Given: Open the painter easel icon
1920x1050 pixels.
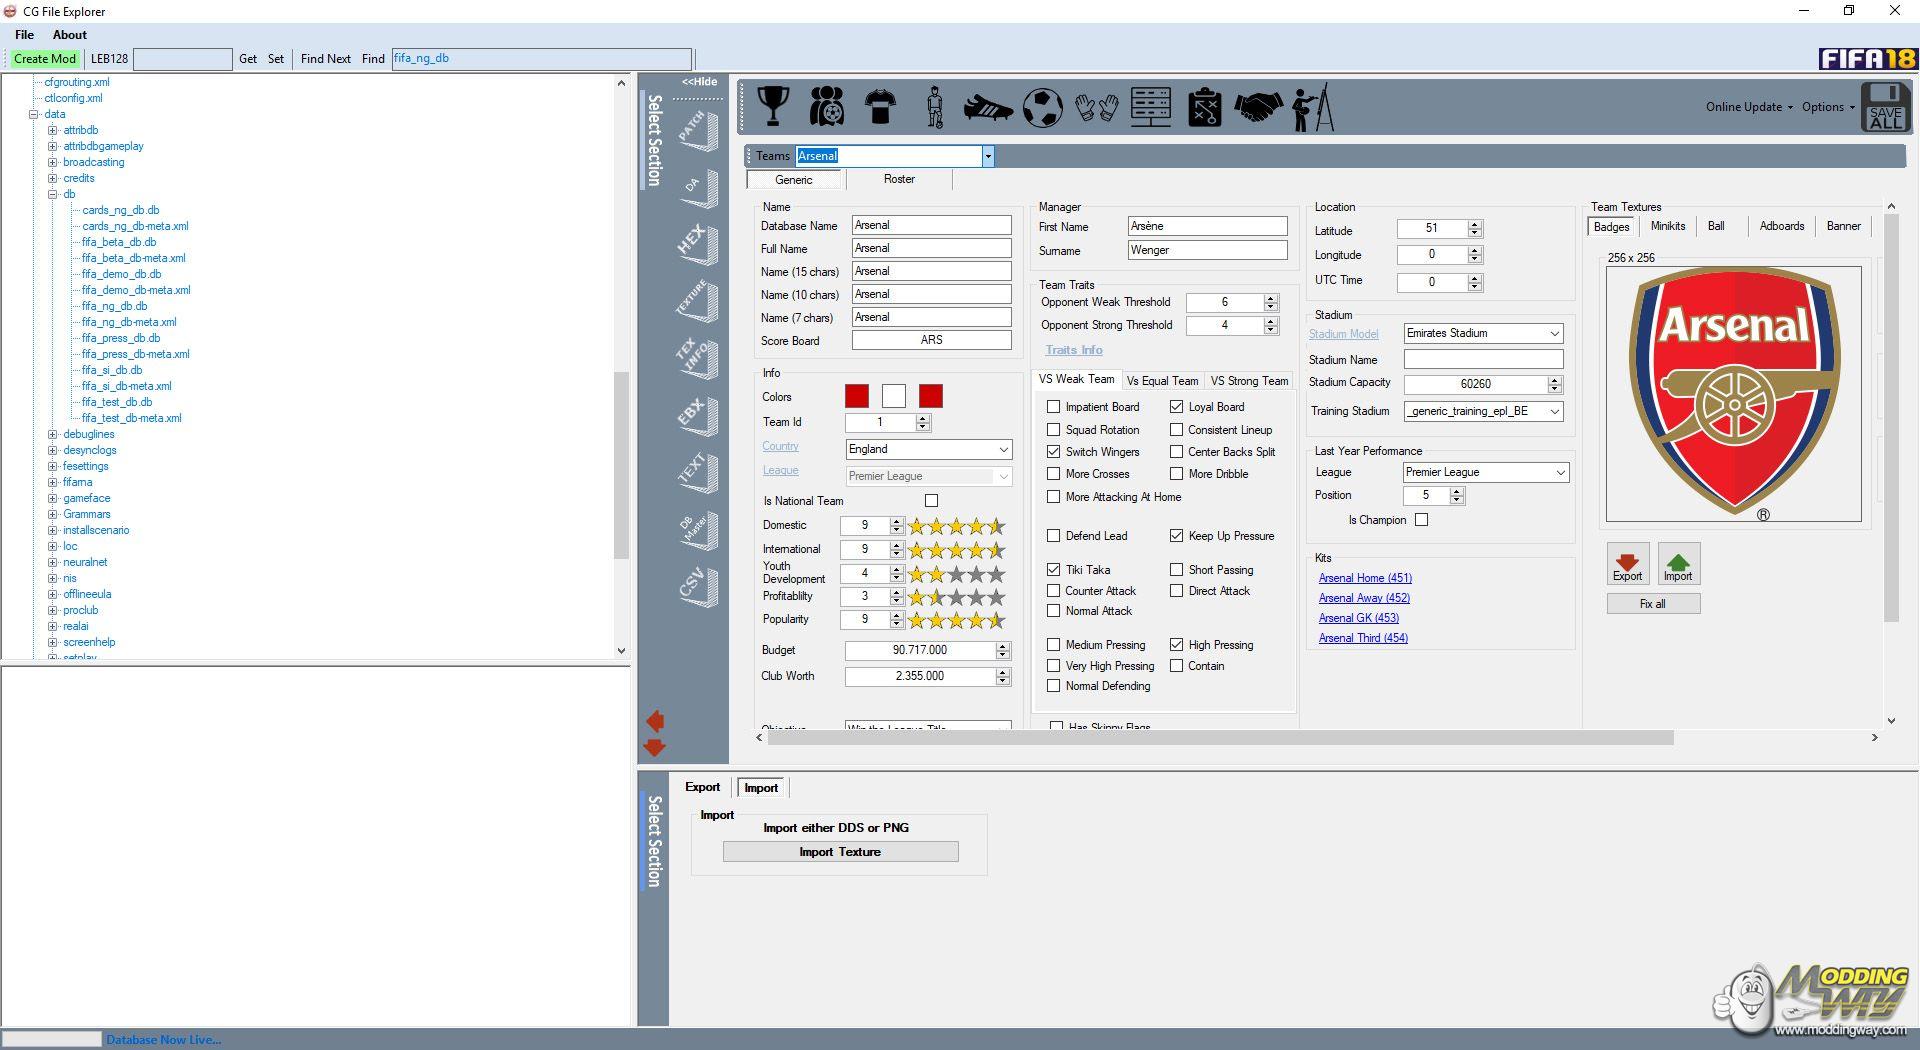Looking at the screenshot, I should coord(1312,107).
